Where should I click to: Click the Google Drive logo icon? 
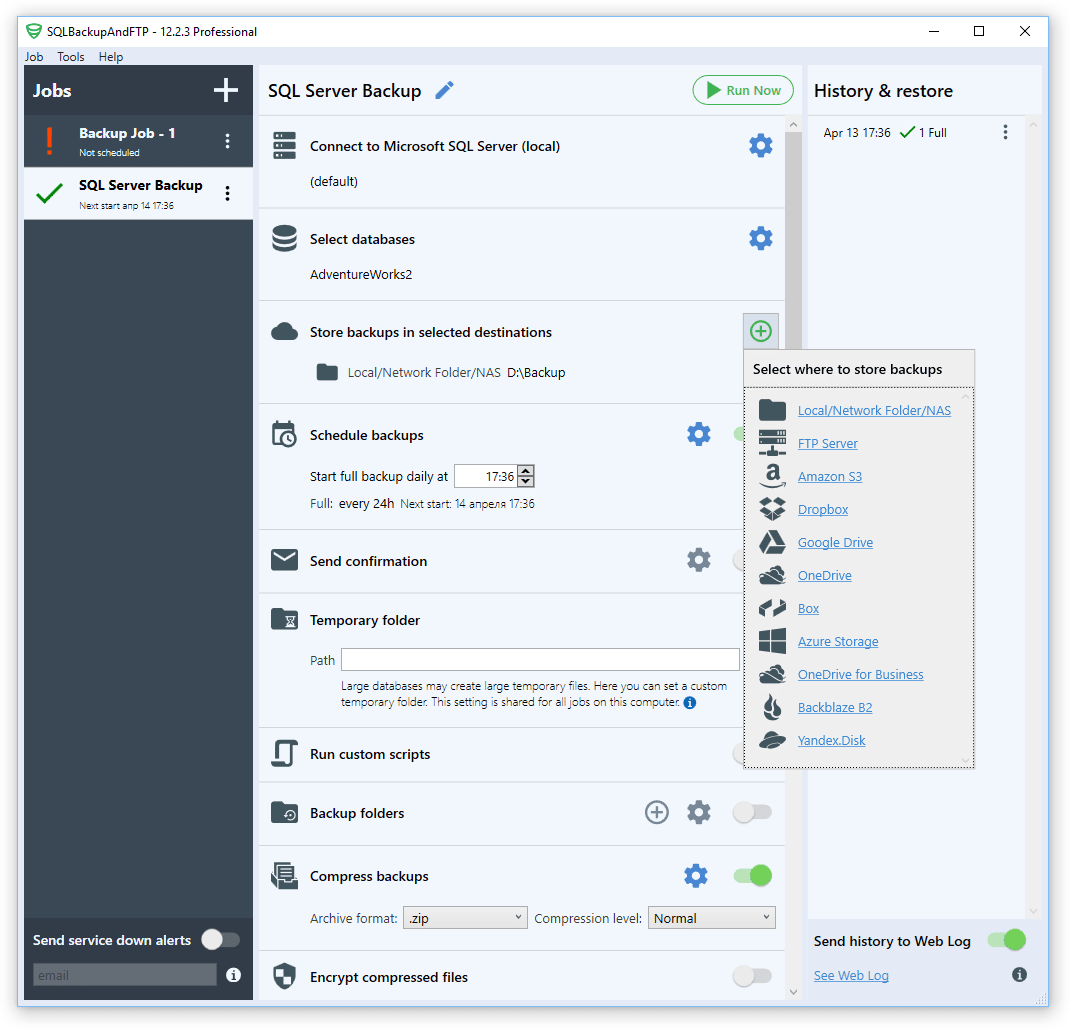tap(772, 542)
